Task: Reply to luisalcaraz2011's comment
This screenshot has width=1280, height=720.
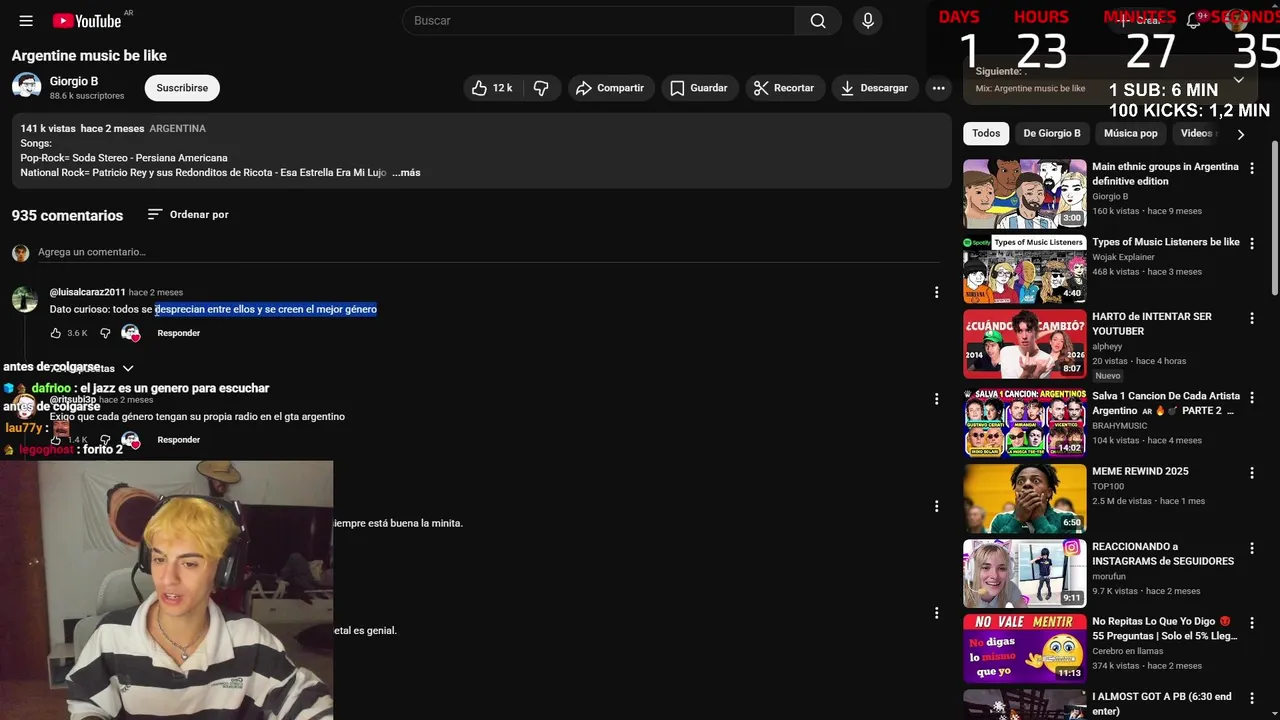Action: [x=179, y=333]
